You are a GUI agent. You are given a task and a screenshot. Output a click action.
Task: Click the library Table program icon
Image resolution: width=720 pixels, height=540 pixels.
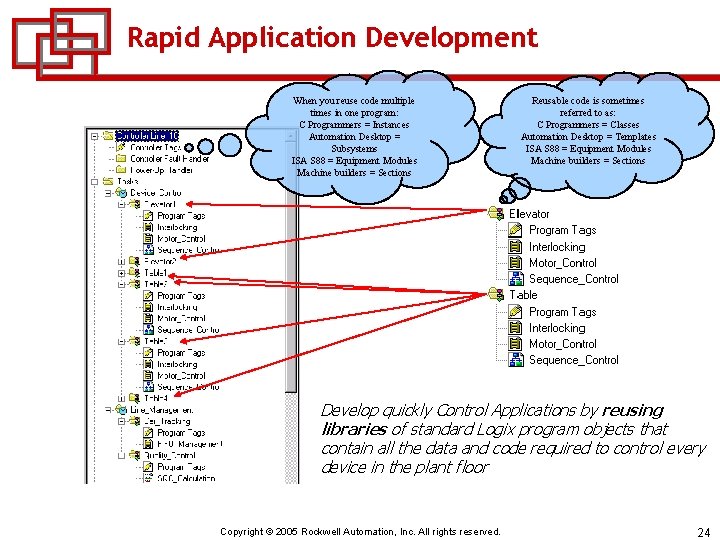496,294
